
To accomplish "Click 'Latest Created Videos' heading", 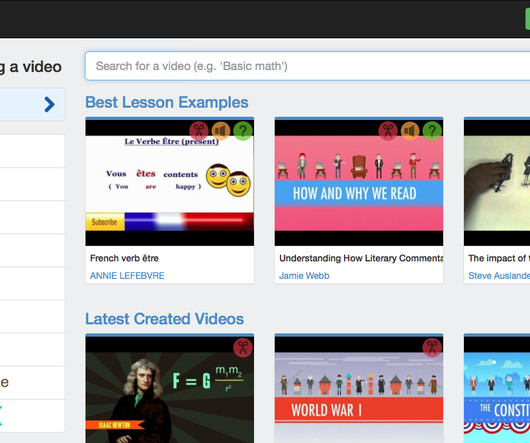I will pos(165,319).
